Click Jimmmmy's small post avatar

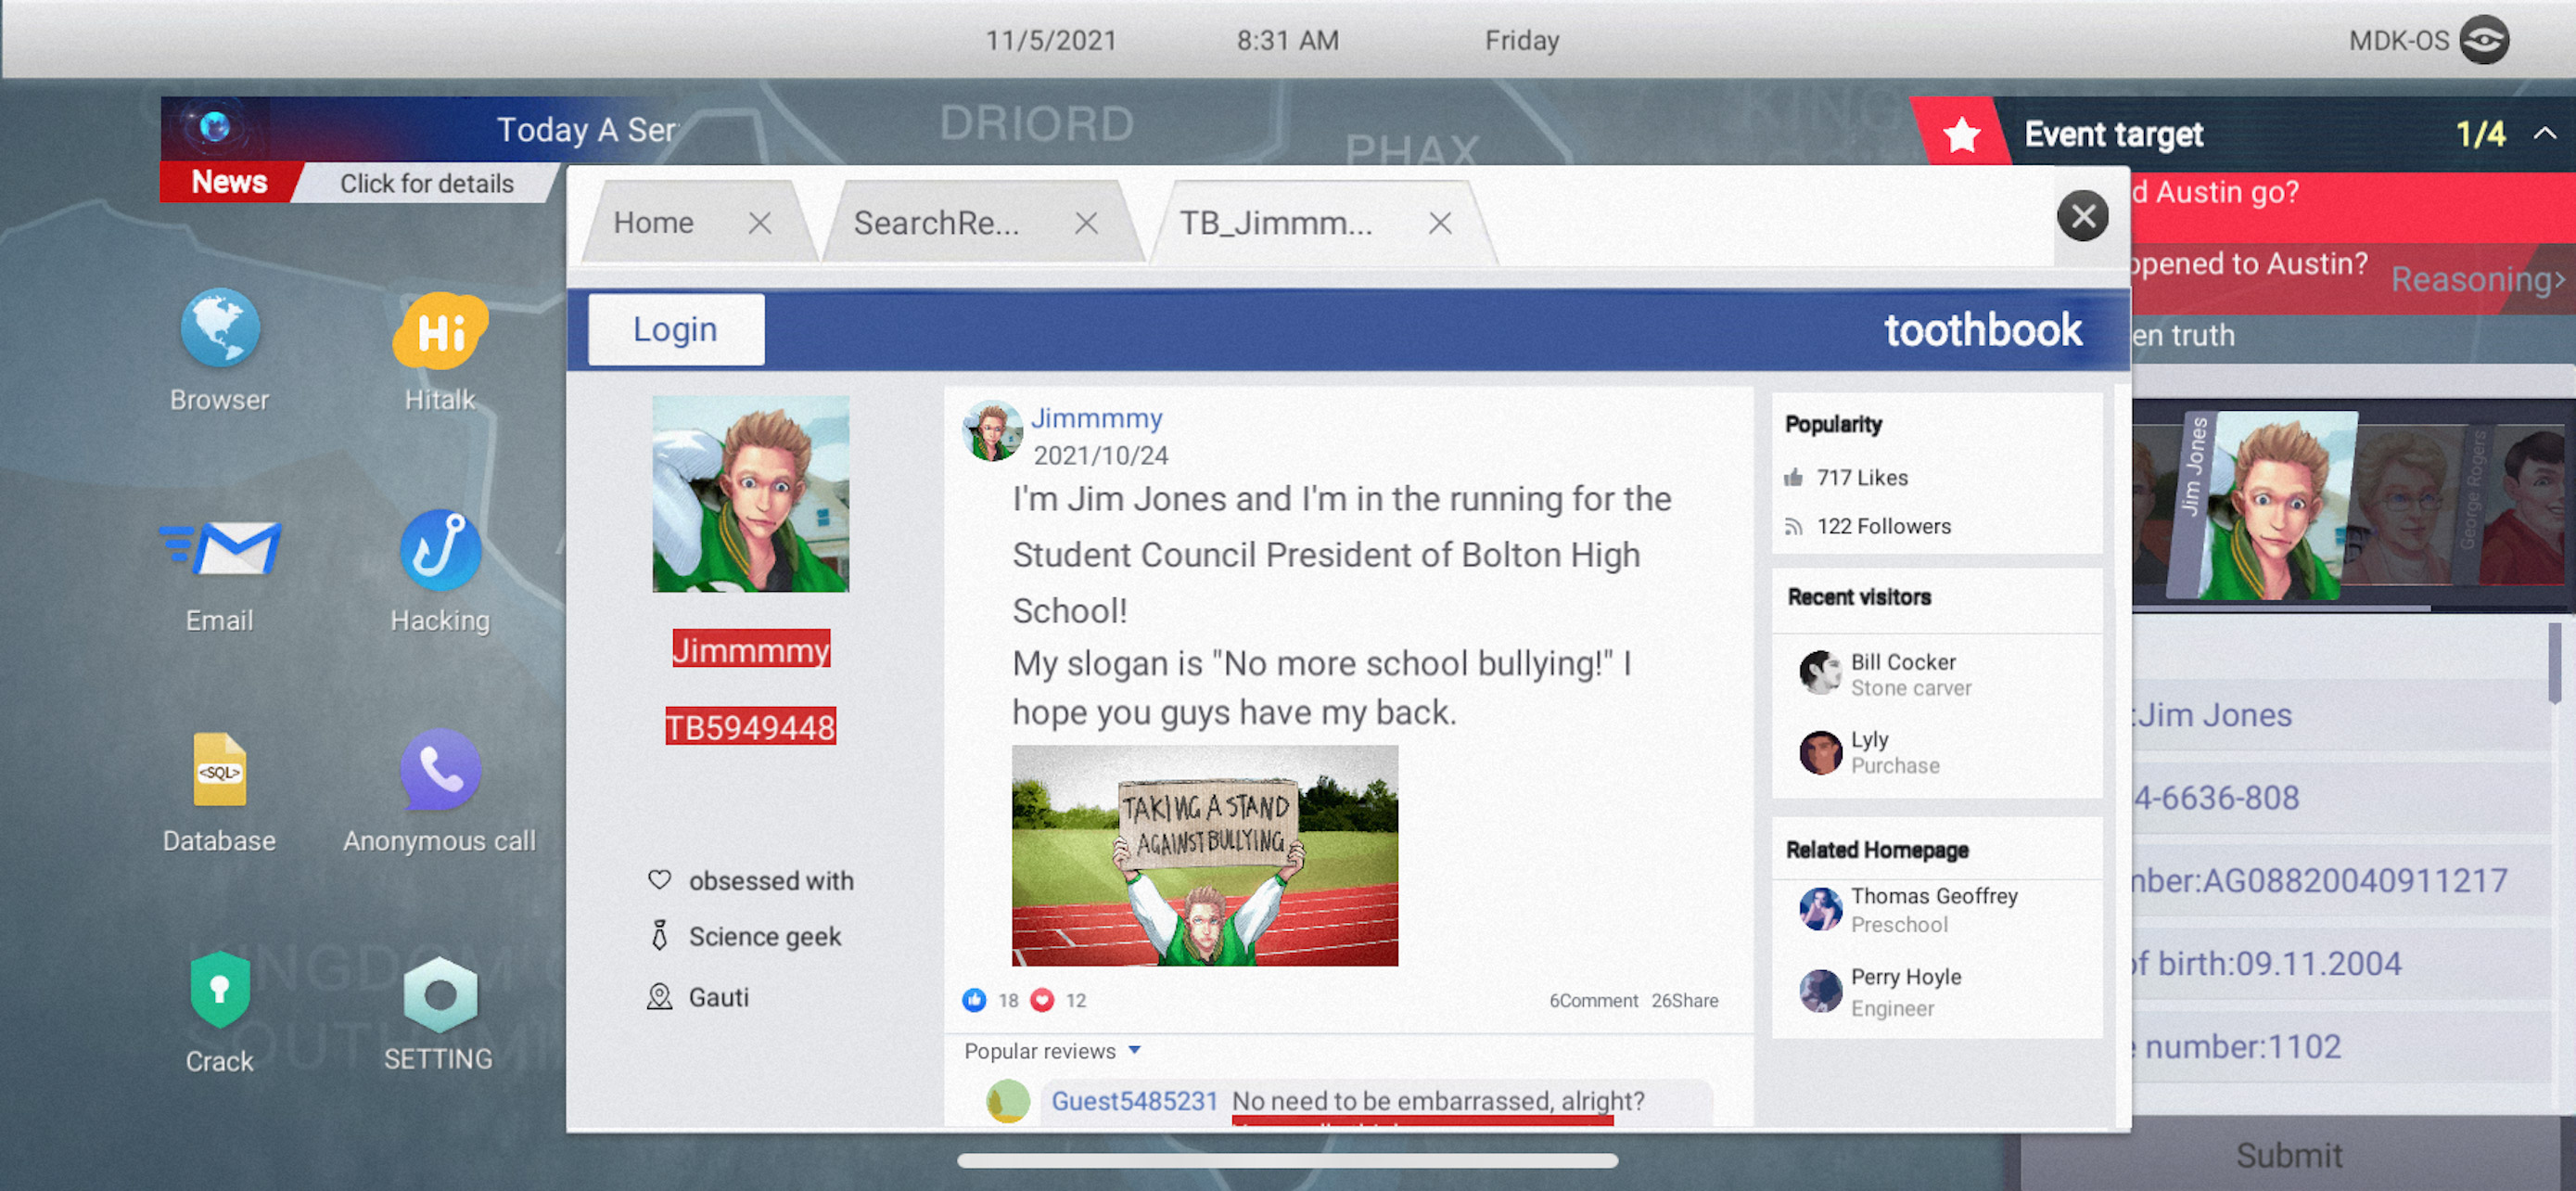(x=992, y=432)
